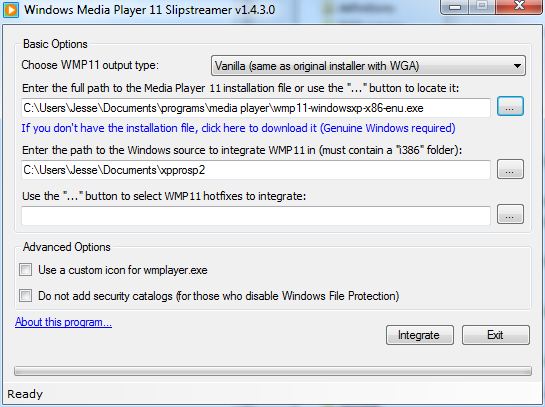Click the xpprosp2 Windows source path field
The height and width of the screenshot is (407, 545).
coord(256,170)
